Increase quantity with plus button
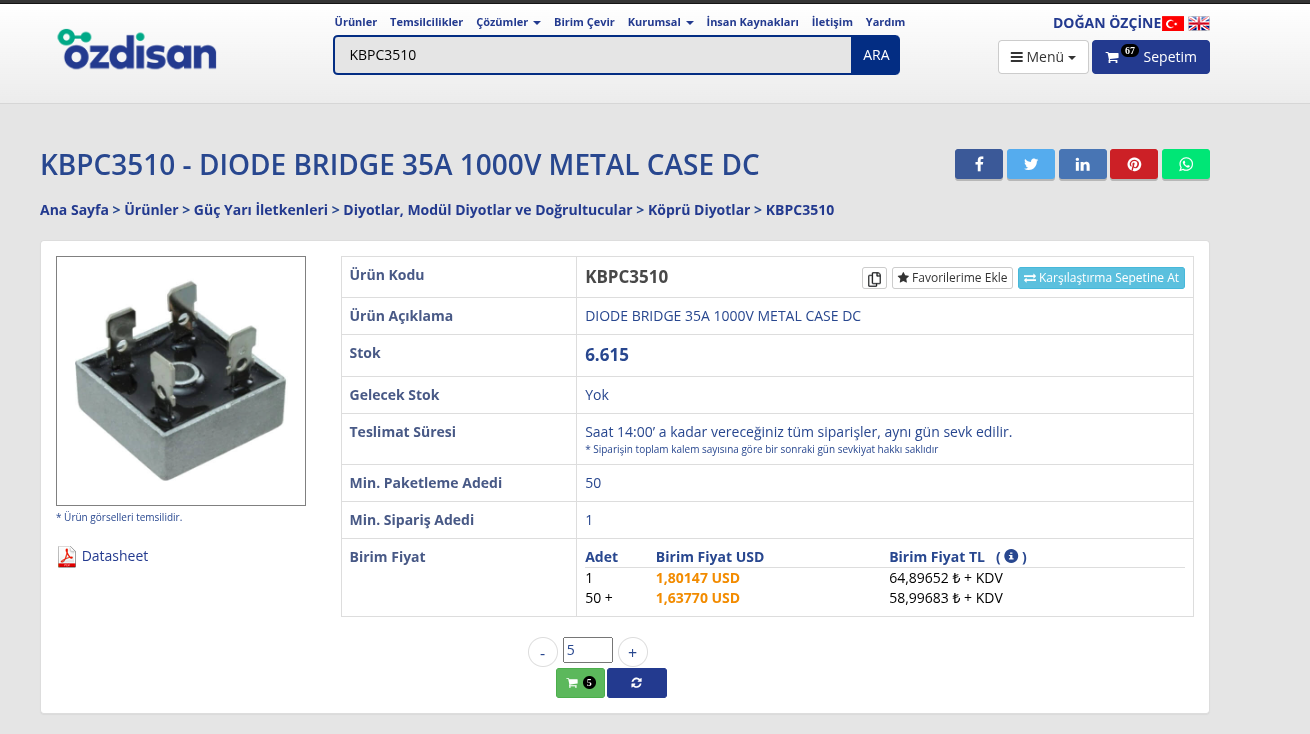Viewport: 1310px width, 734px height. [632, 652]
